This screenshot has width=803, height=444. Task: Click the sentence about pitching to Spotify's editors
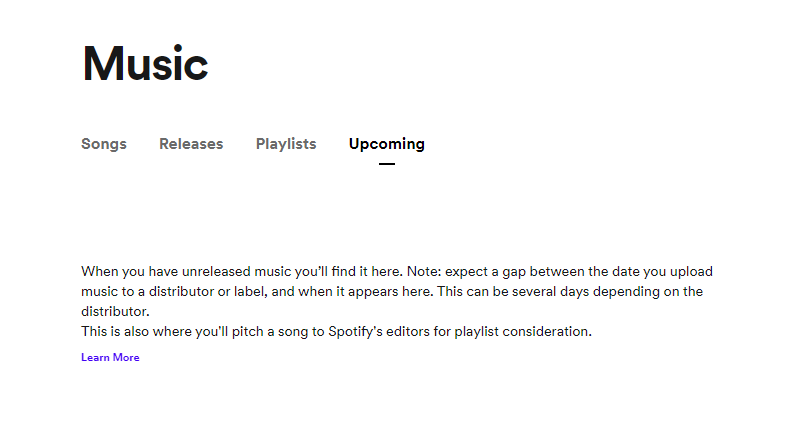[336, 331]
